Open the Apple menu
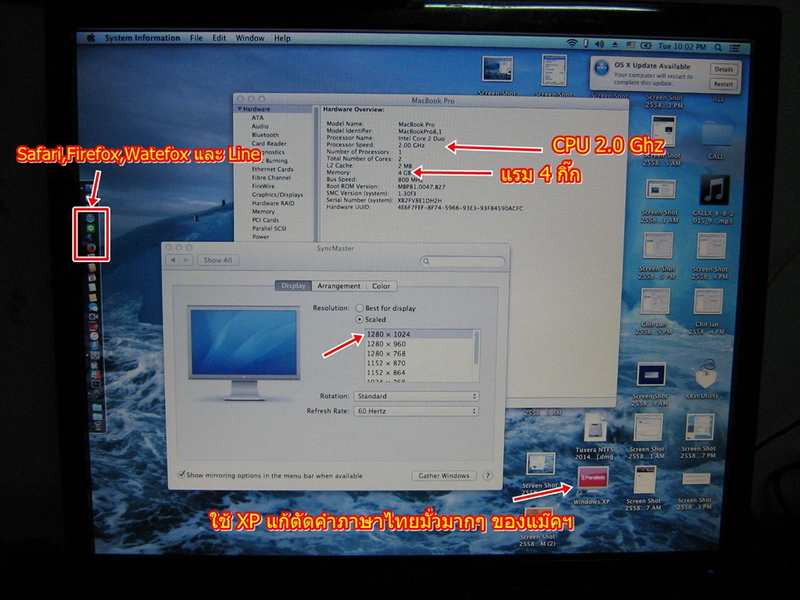 click(x=91, y=38)
